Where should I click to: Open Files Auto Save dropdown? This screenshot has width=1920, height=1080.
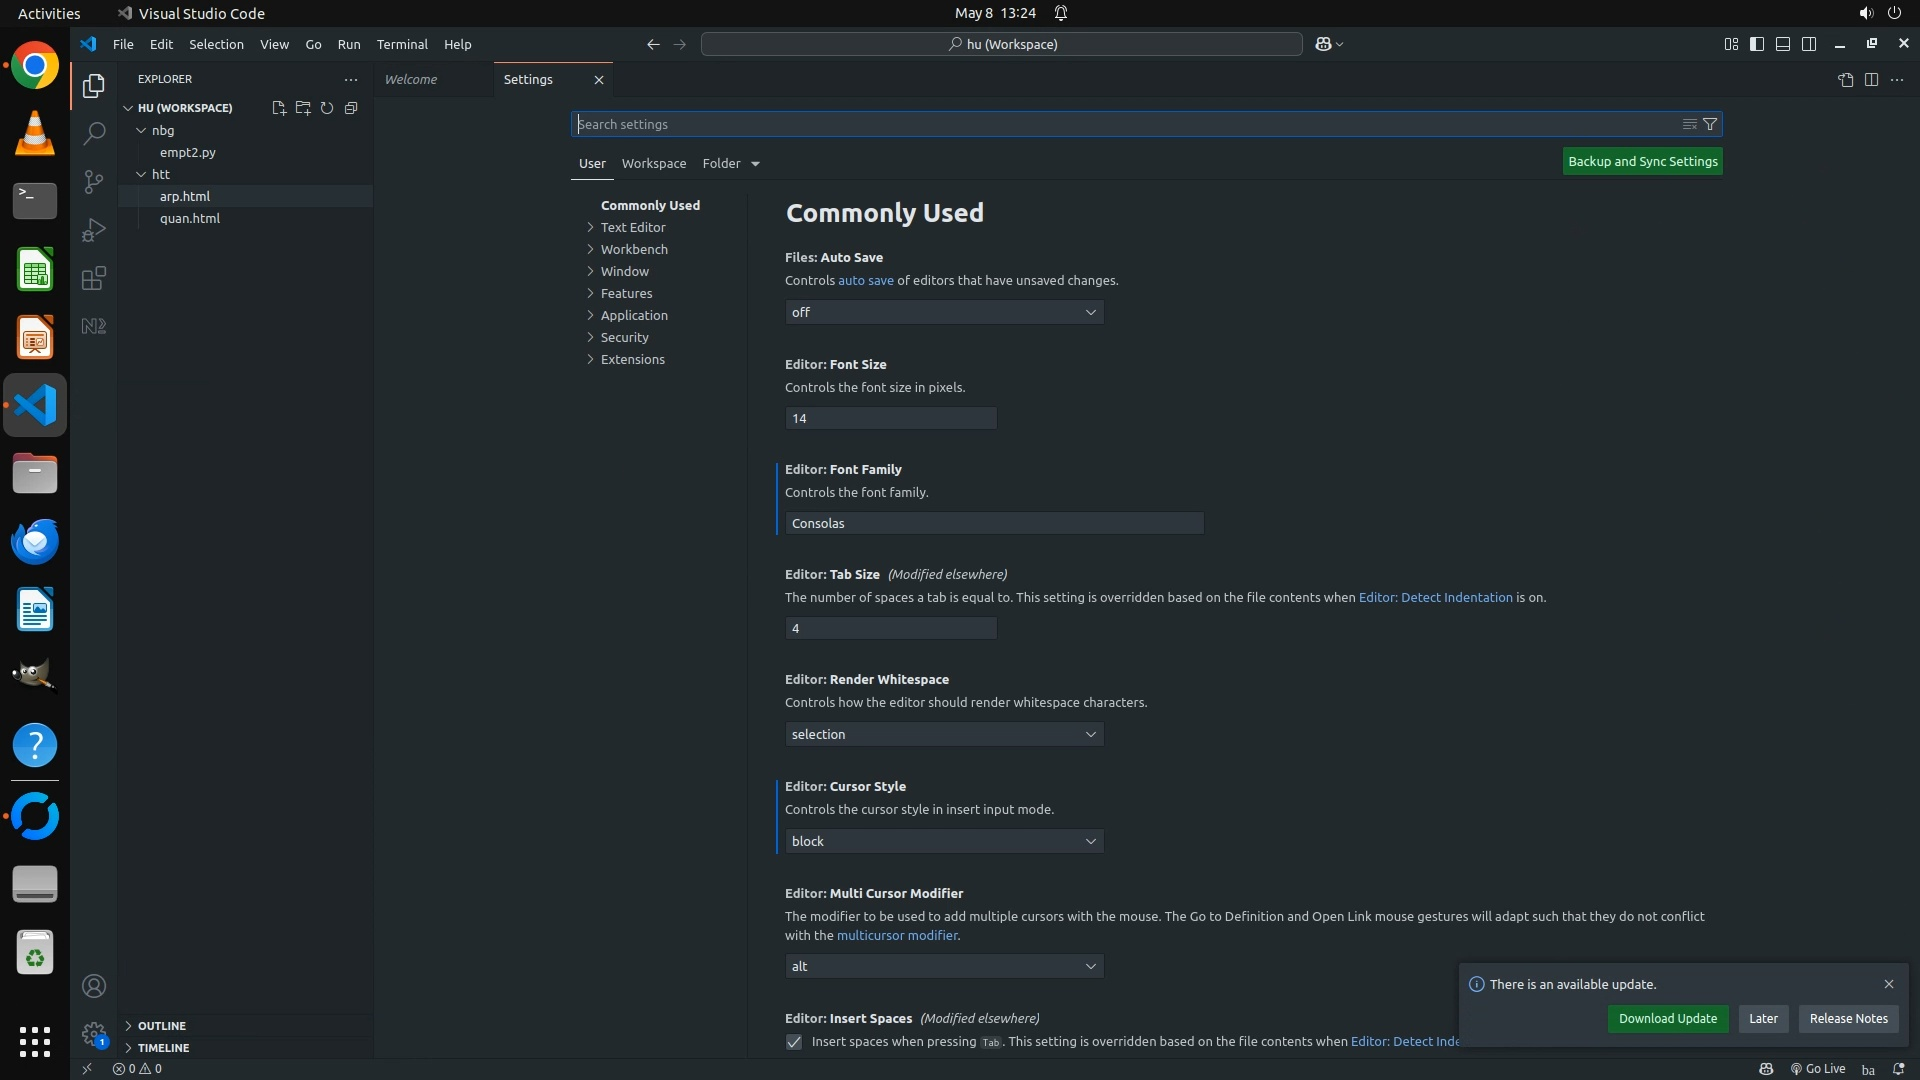pyautogui.click(x=944, y=313)
